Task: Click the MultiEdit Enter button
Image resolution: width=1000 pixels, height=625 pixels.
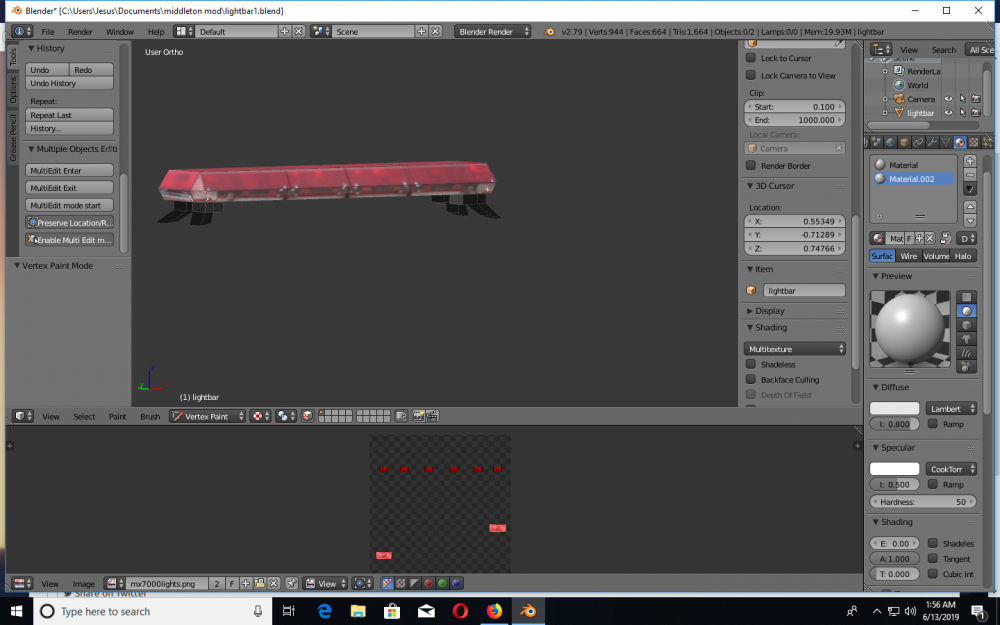Action: click(70, 170)
